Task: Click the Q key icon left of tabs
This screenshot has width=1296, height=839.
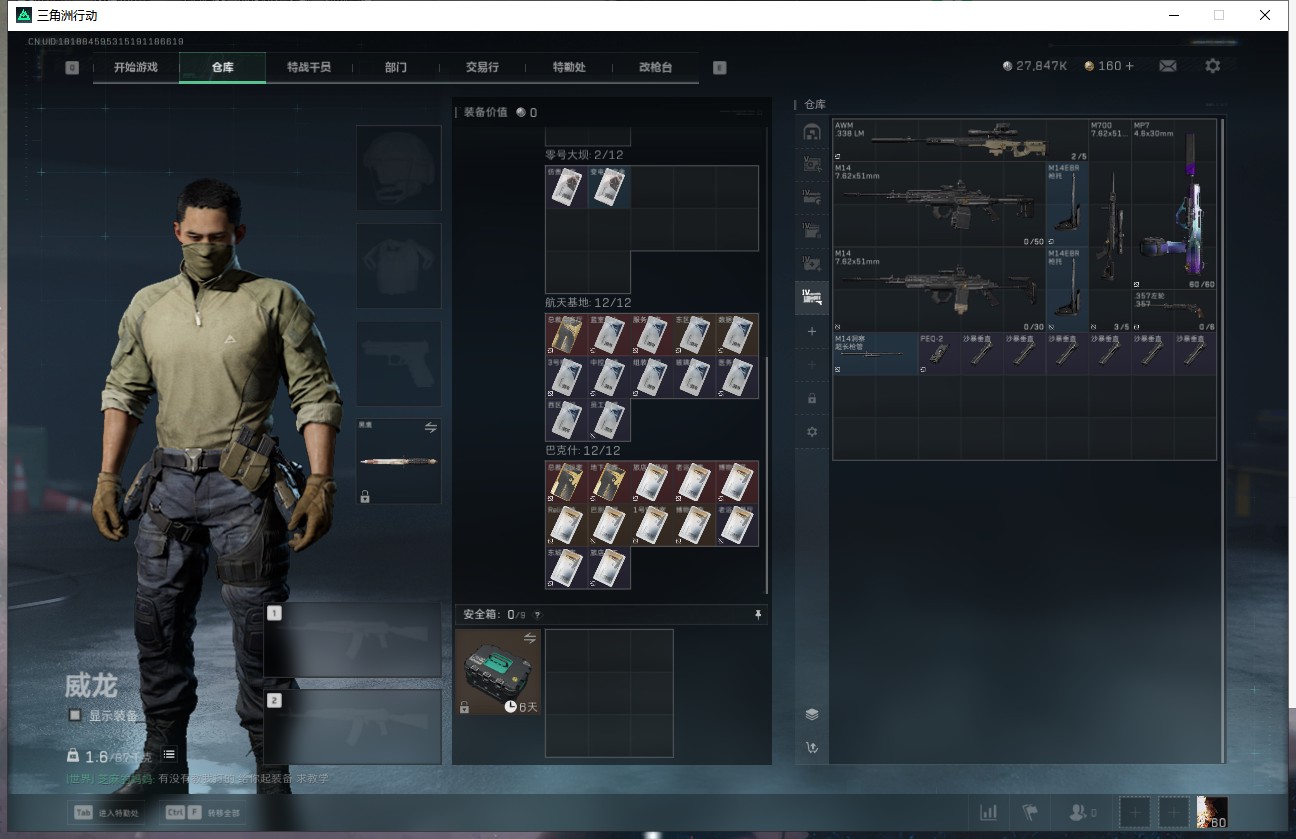Action: (x=72, y=68)
